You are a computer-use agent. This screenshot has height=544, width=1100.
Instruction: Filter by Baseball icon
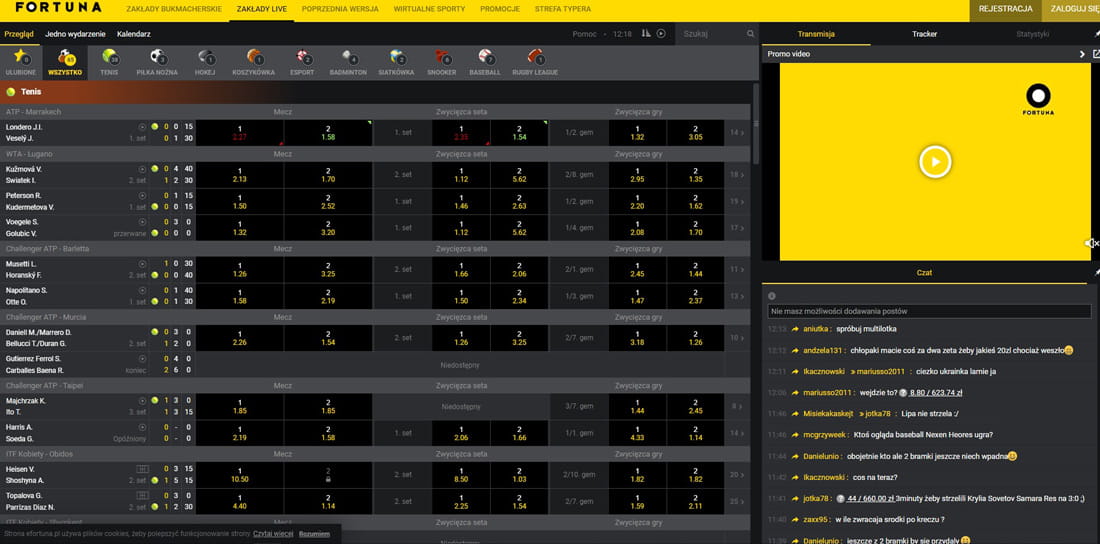[x=485, y=62]
